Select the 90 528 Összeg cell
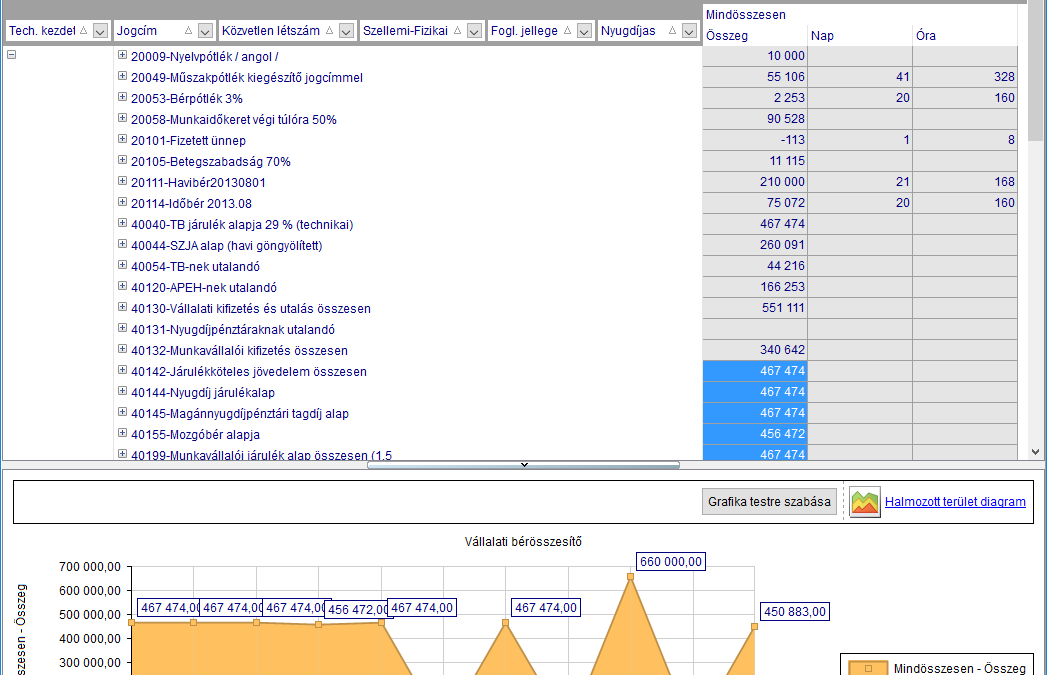The width and height of the screenshot is (1047, 675). (x=755, y=119)
